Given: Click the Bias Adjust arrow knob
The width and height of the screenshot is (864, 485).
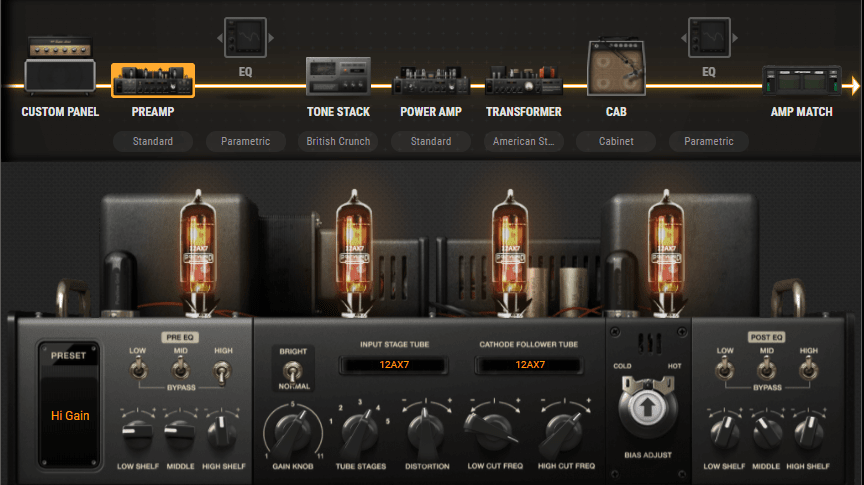Looking at the screenshot, I should 647,408.
